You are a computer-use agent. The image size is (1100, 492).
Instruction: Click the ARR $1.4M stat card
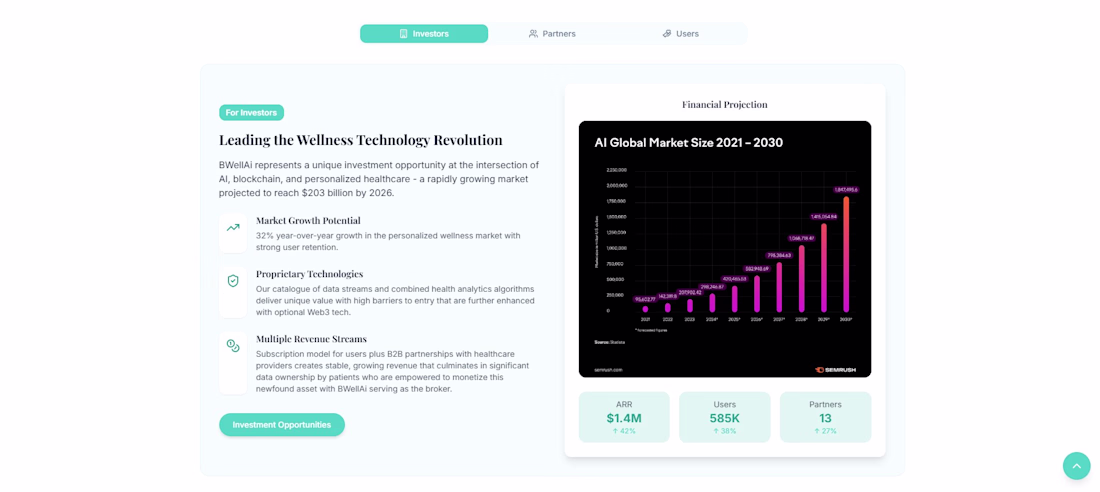coord(624,417)
